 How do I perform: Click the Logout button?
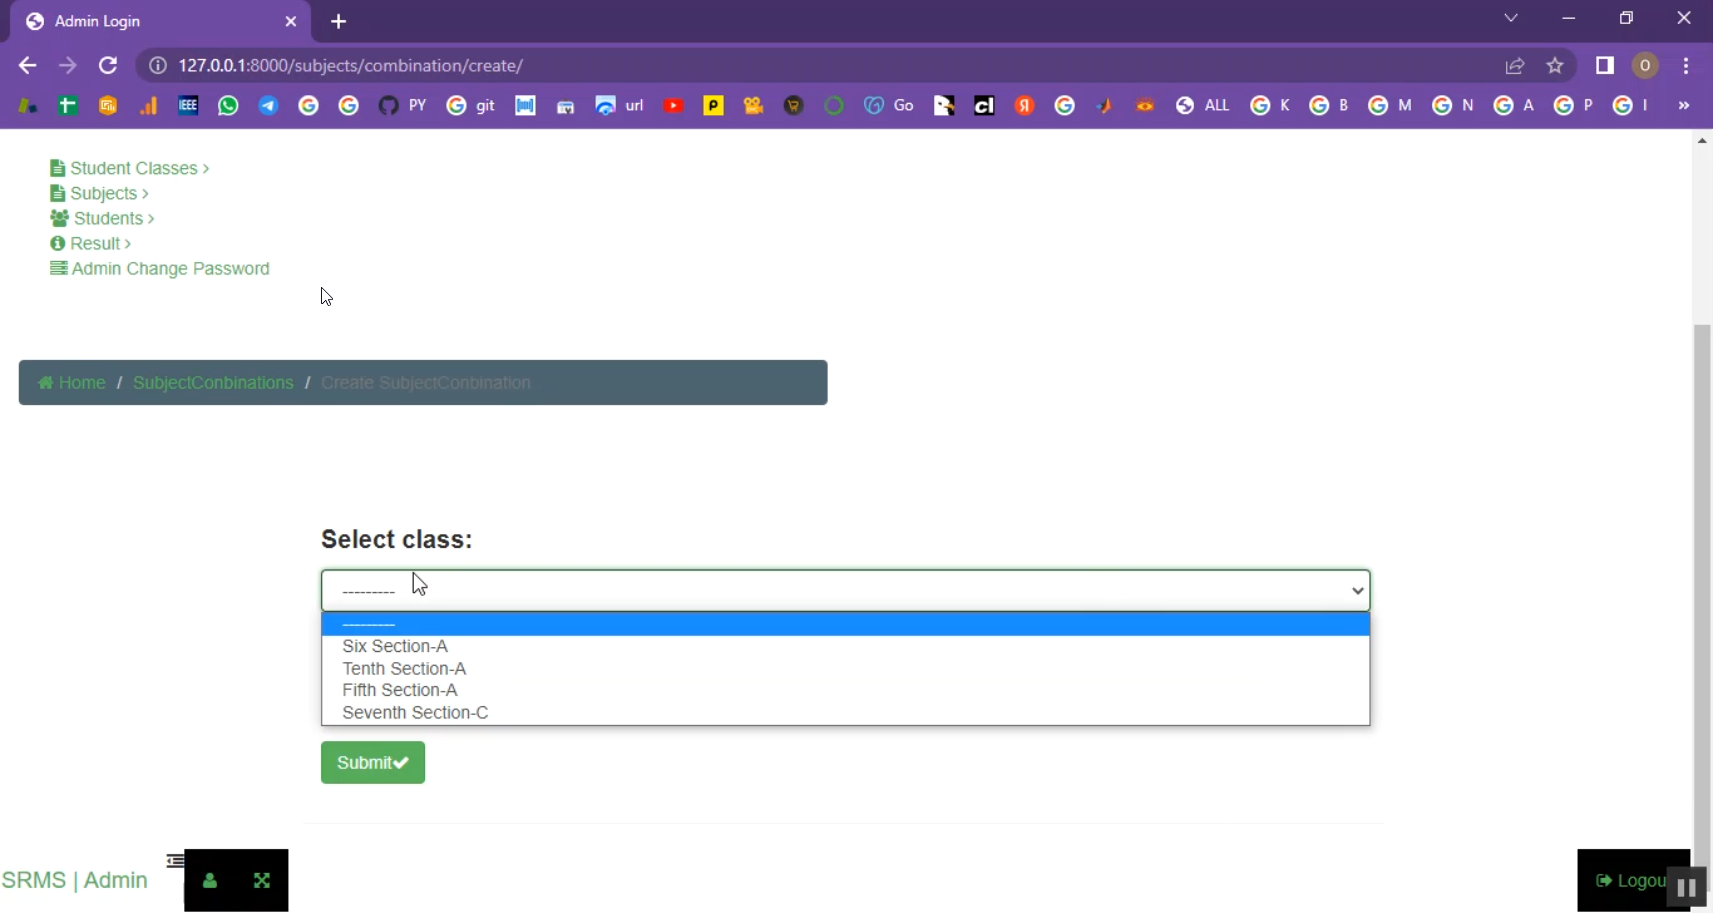click(1631, 880)
